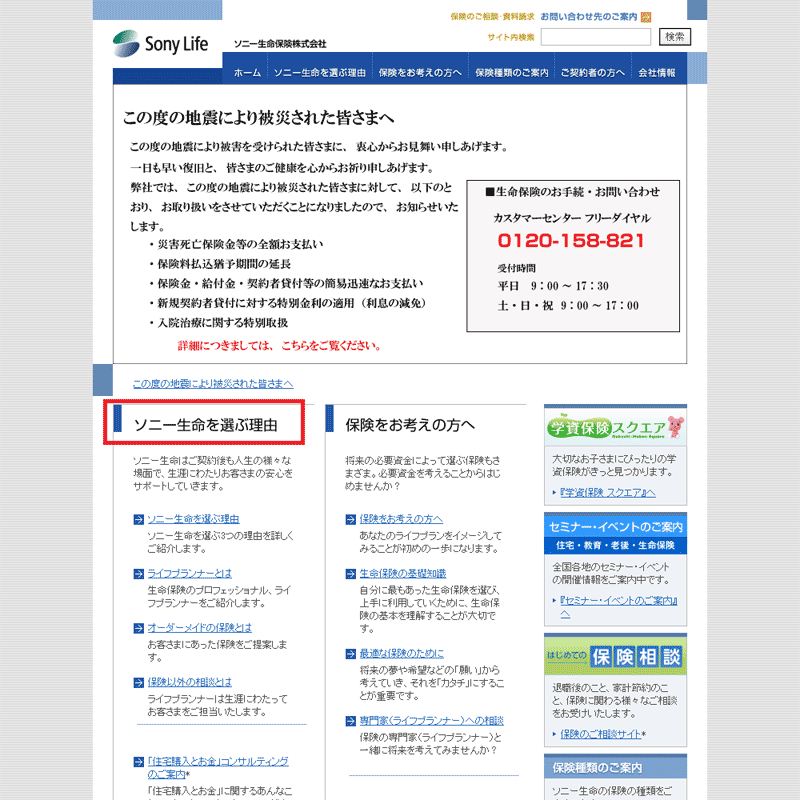Open the 最適な保険のために link
Screen dimensions: 800x800
[x=402, y=654]
